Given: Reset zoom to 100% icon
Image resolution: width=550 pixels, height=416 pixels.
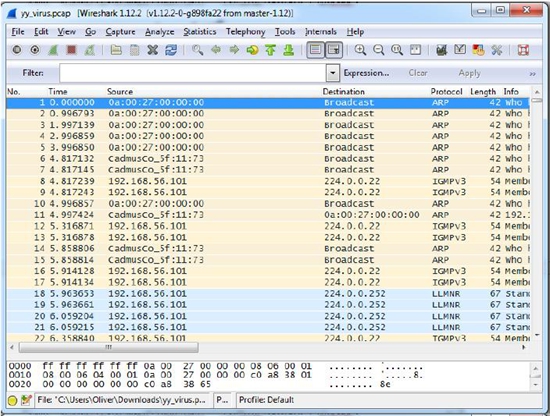Looking at the screenshot, I should point(397,50).
